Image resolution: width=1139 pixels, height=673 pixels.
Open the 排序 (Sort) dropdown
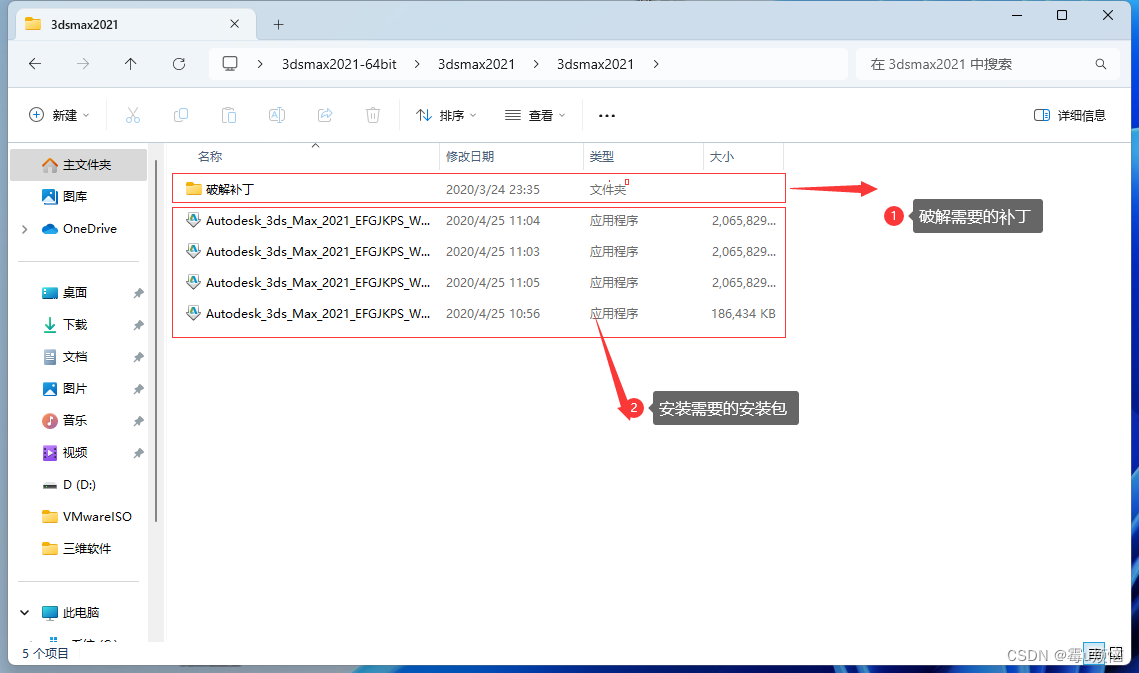click(445, 115)
